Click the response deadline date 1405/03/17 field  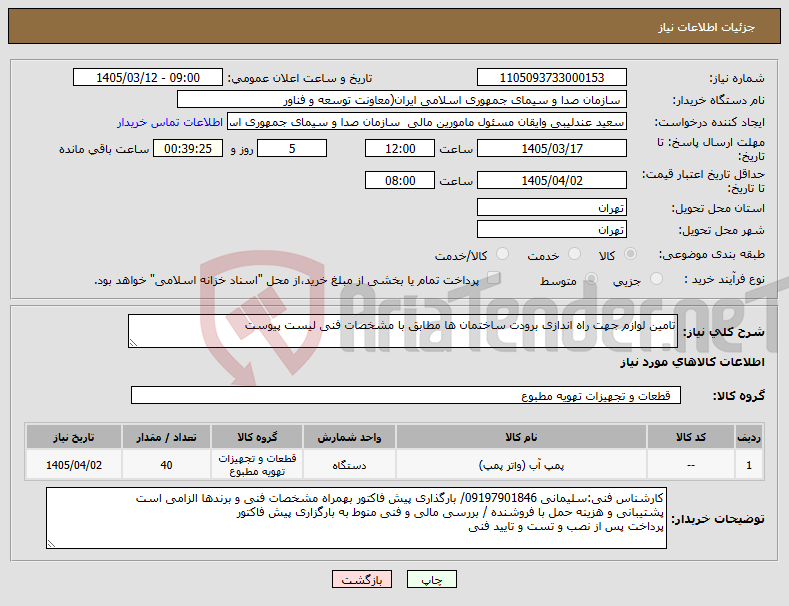pos(551,148)
